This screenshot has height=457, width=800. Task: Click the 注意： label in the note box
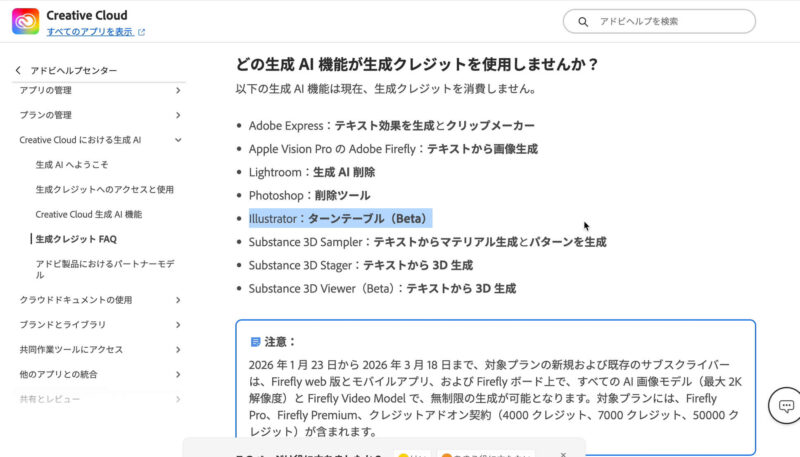tap(280, 342)
